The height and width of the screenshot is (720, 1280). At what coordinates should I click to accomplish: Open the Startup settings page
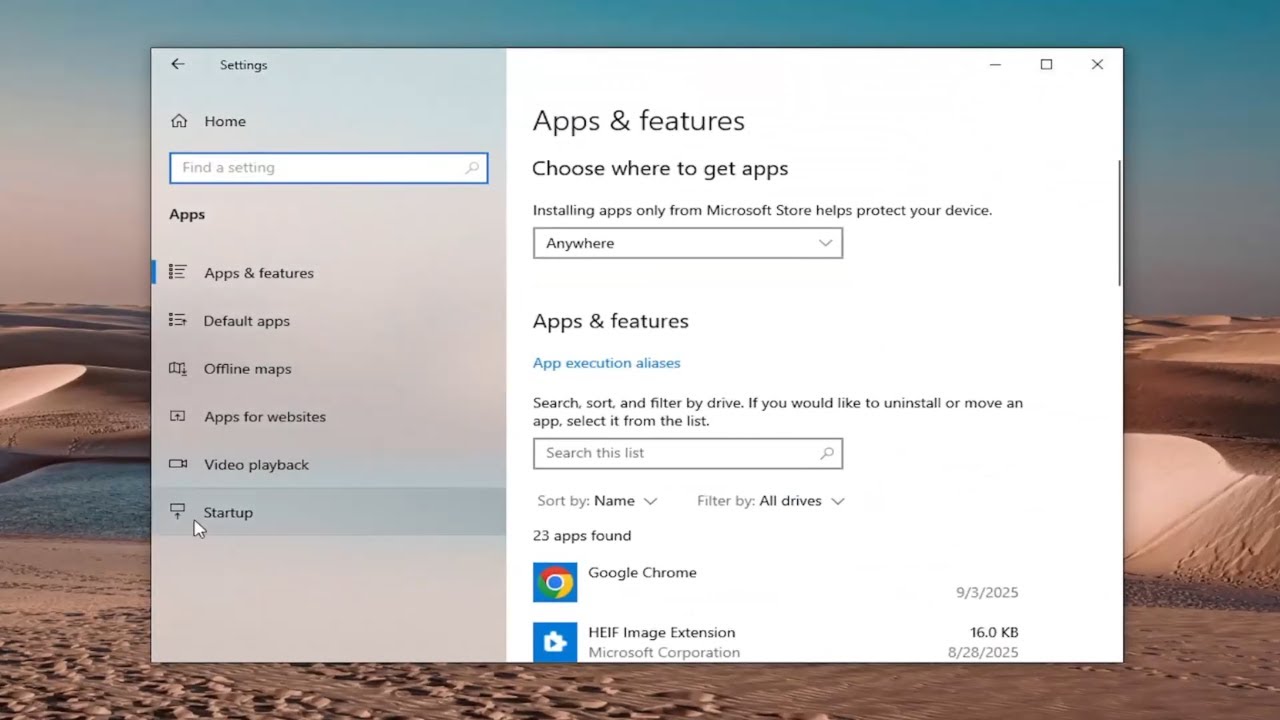329,512
